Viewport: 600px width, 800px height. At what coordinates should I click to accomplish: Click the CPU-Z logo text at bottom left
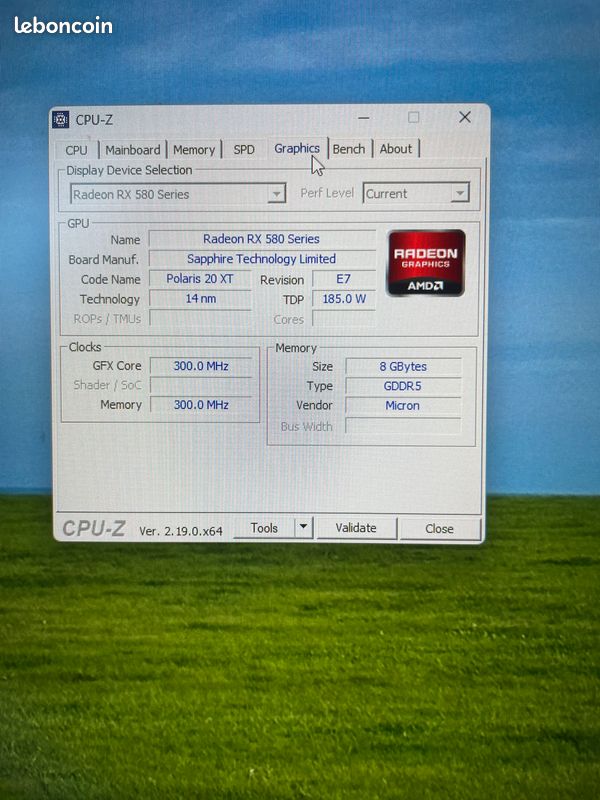click(94, 529)
